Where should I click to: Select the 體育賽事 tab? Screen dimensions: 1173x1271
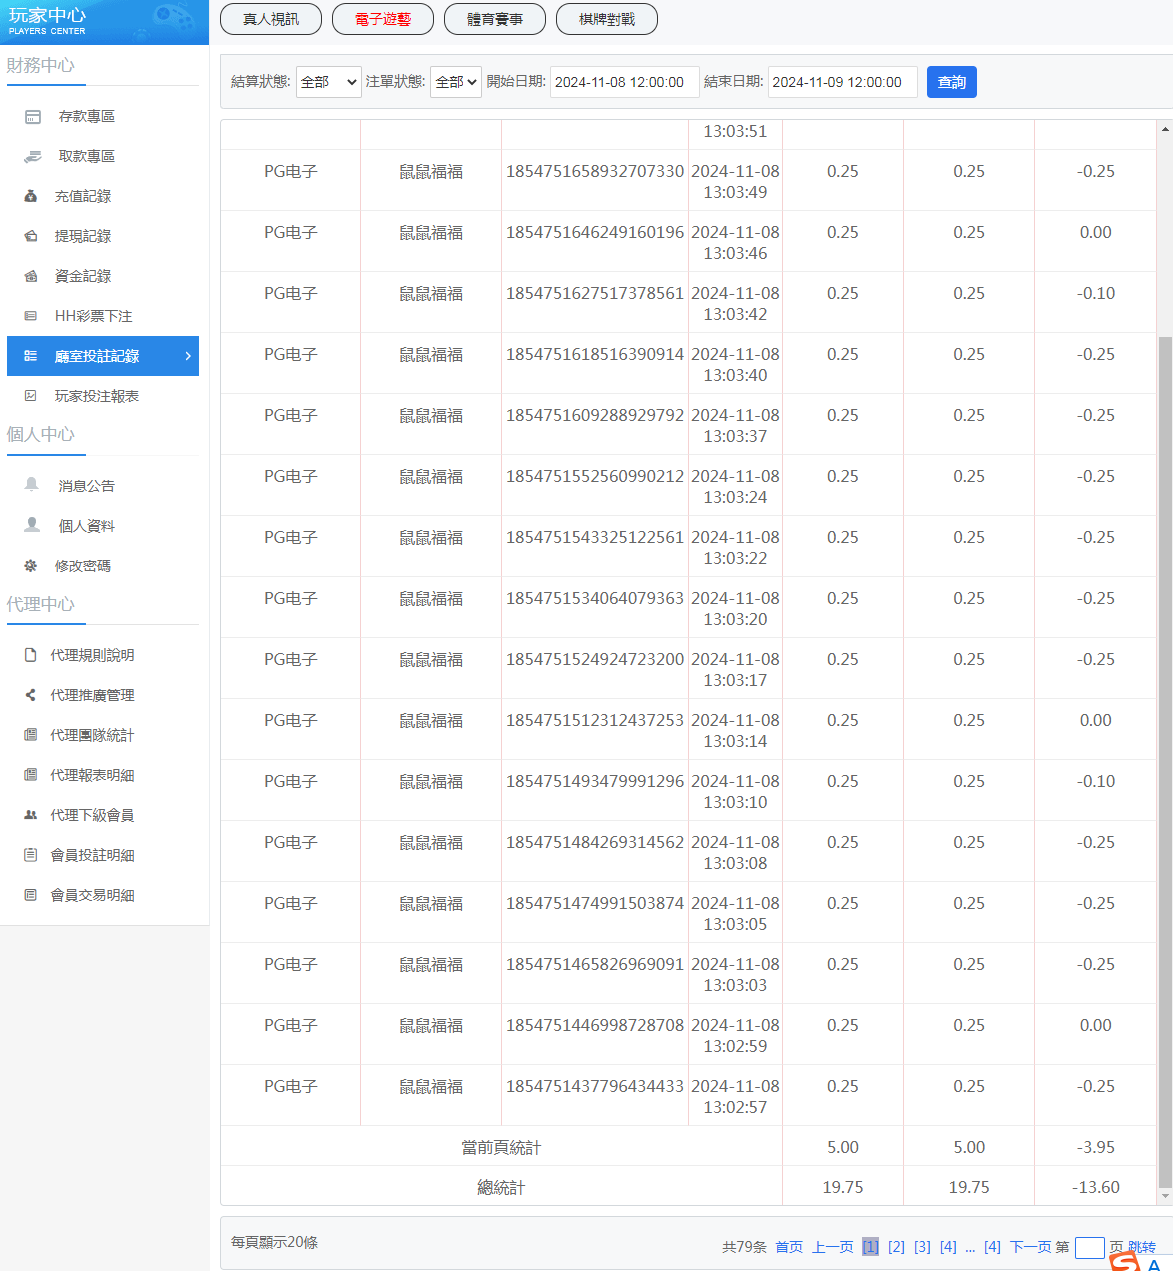coord(495,19)
